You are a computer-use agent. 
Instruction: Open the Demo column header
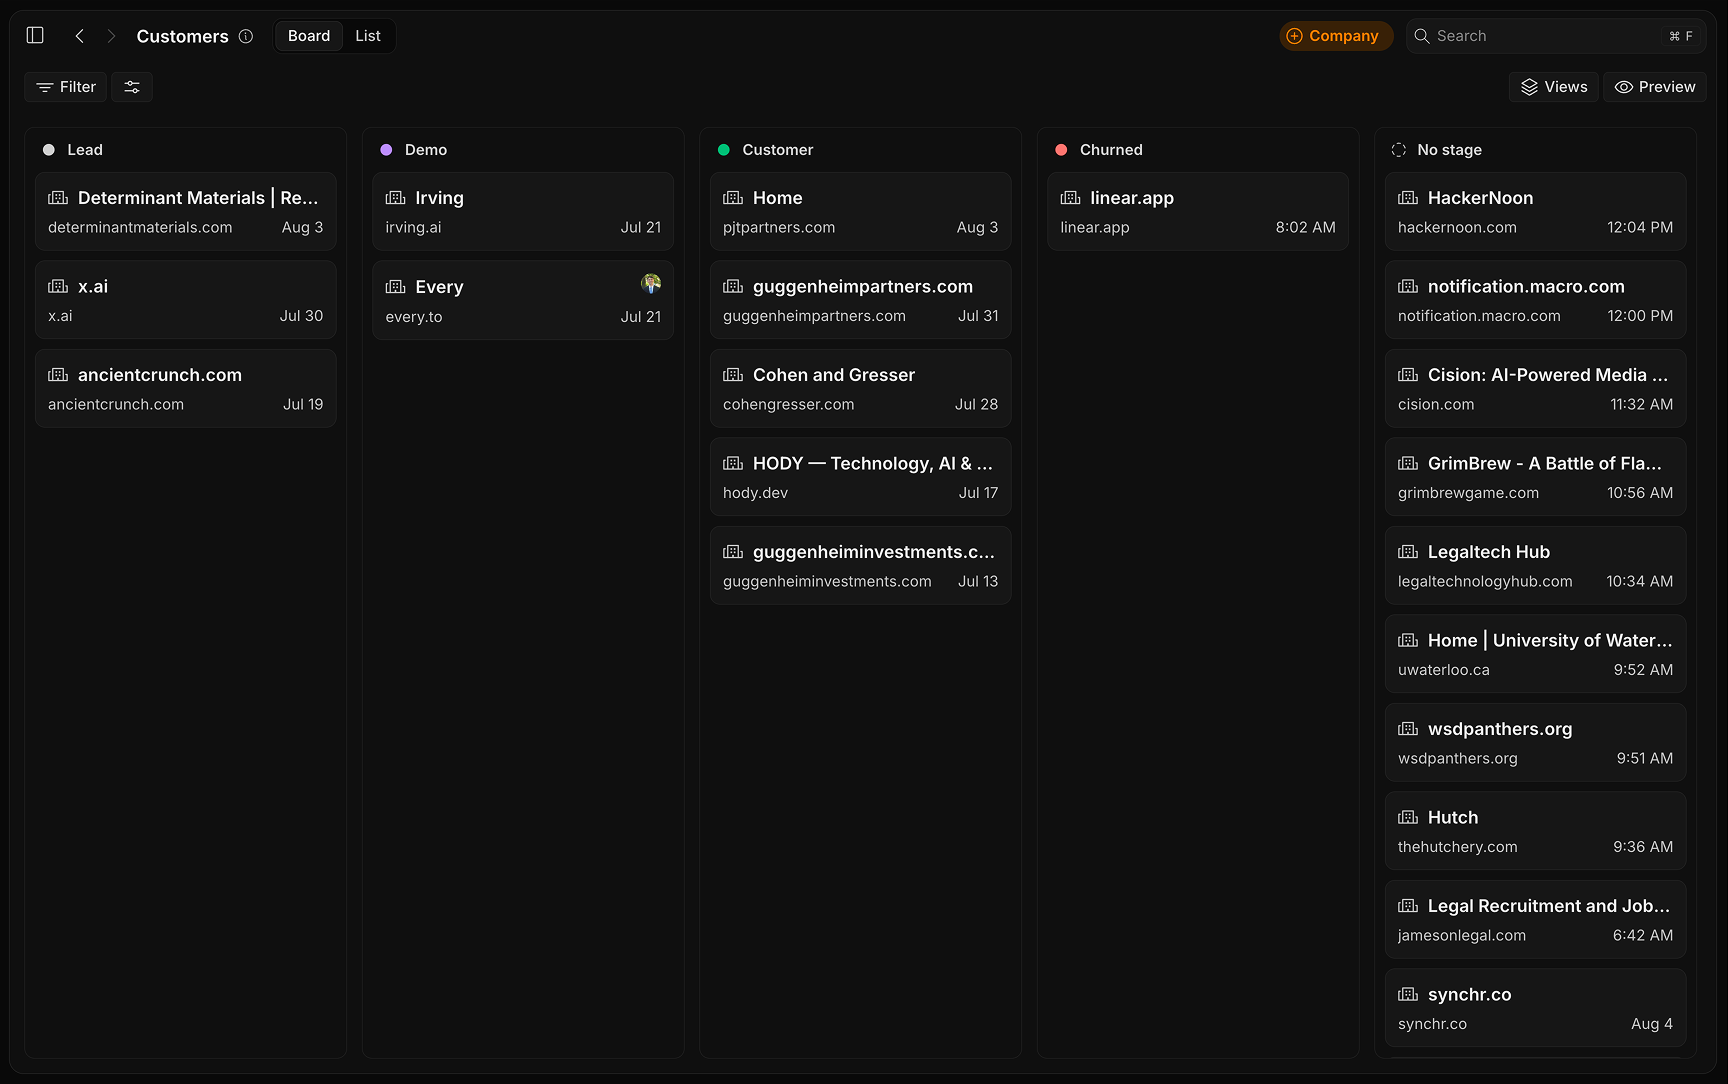click(426, 150)
